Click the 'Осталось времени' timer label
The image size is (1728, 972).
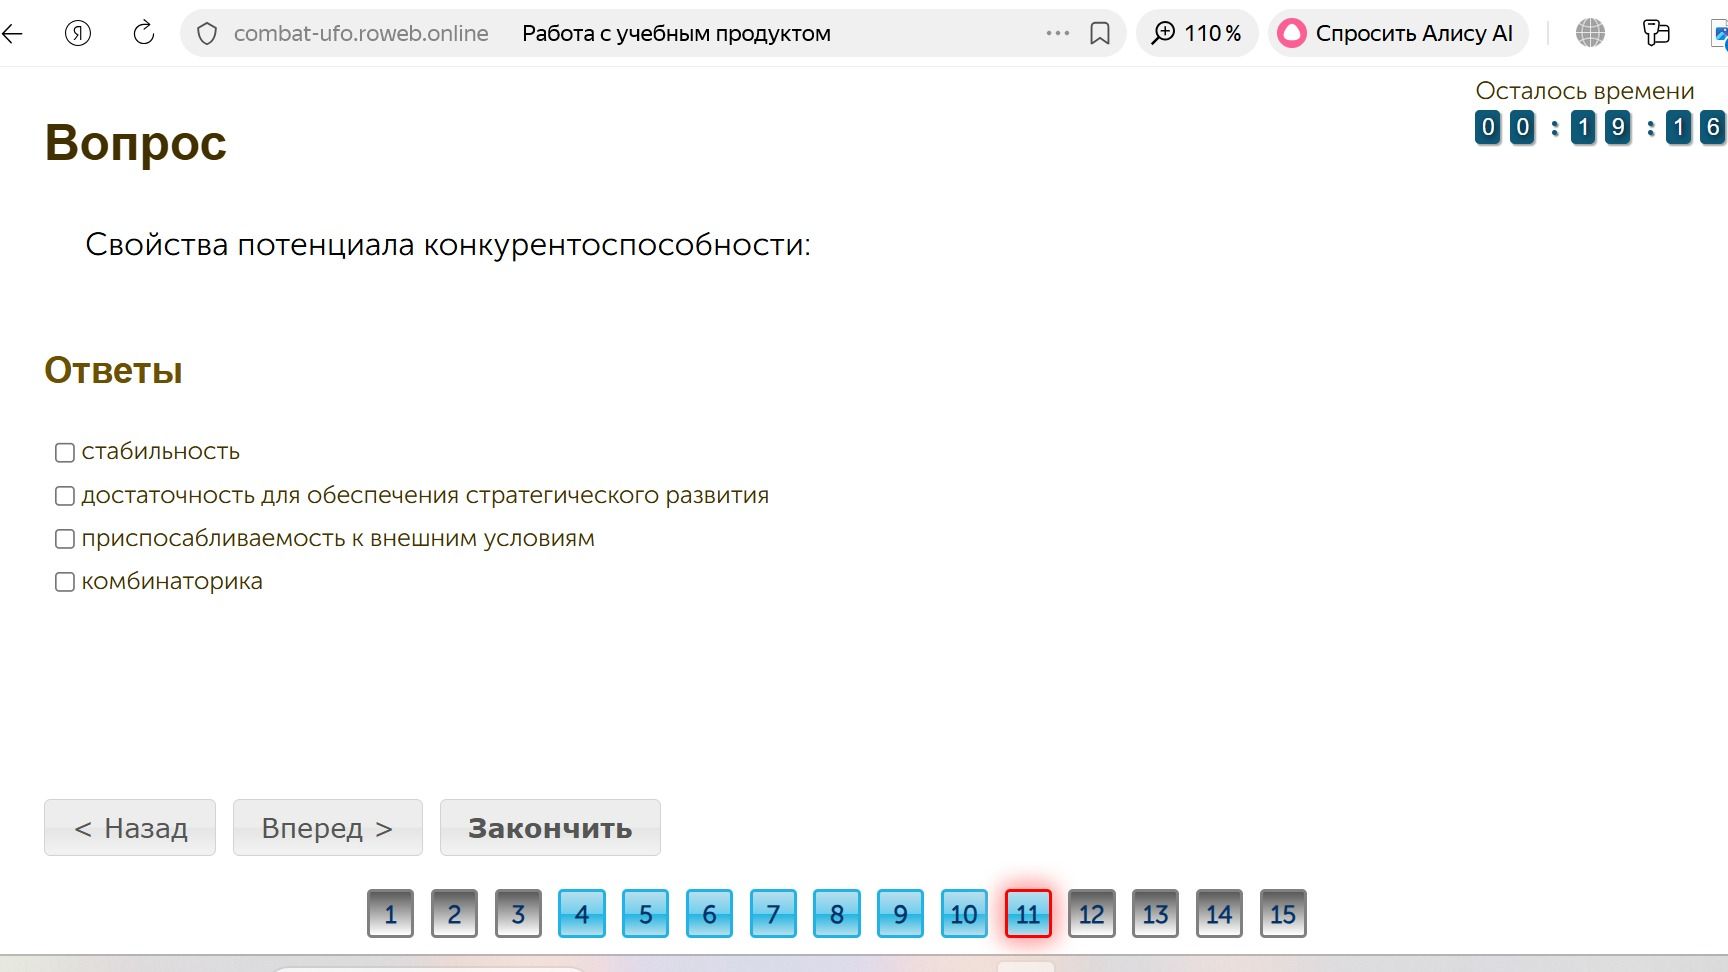point(1585,91)
